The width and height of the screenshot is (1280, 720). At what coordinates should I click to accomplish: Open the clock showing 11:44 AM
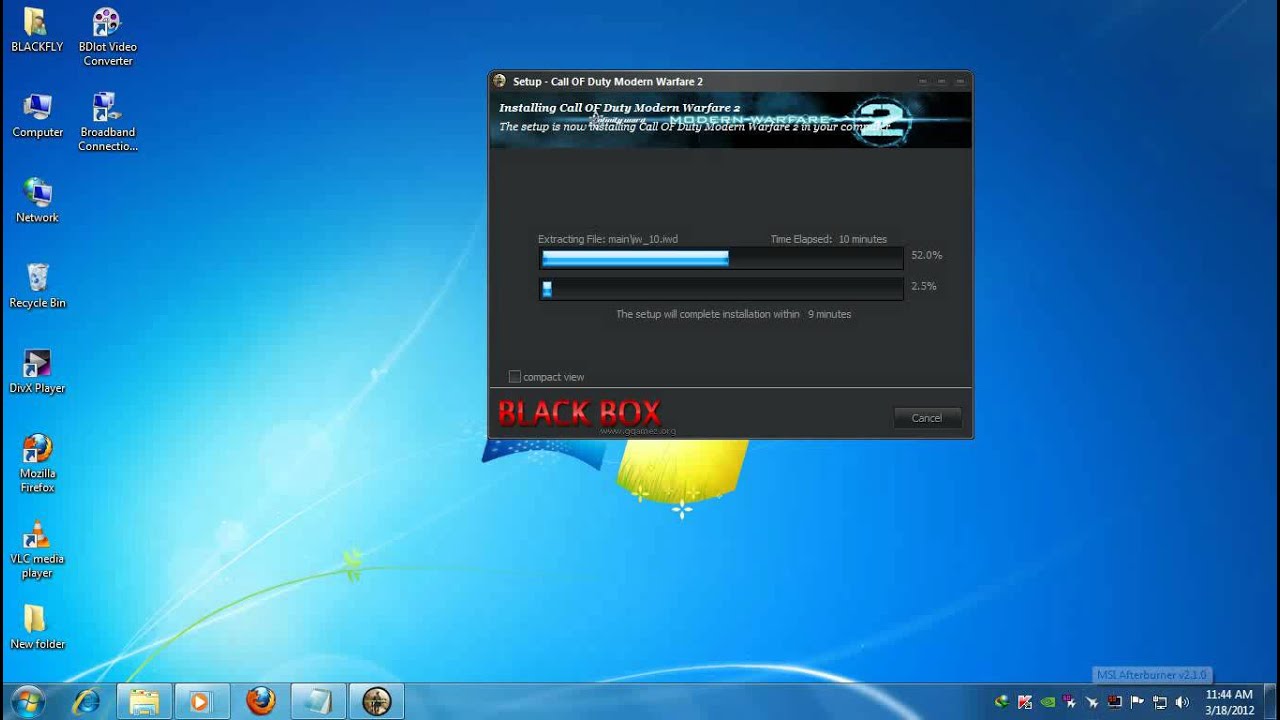tap(1229, 702)
